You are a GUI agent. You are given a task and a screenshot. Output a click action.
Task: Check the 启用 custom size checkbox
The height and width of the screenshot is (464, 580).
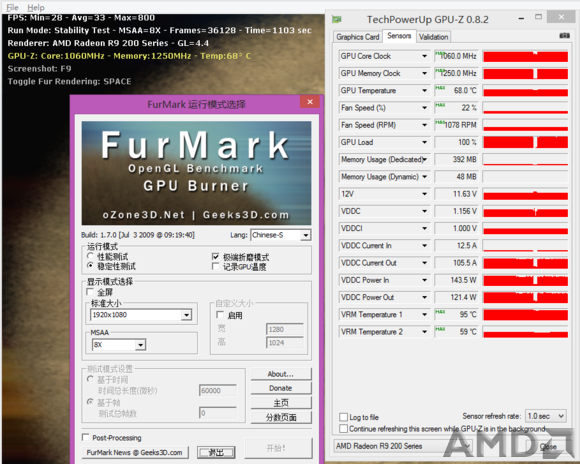[220, 315]
